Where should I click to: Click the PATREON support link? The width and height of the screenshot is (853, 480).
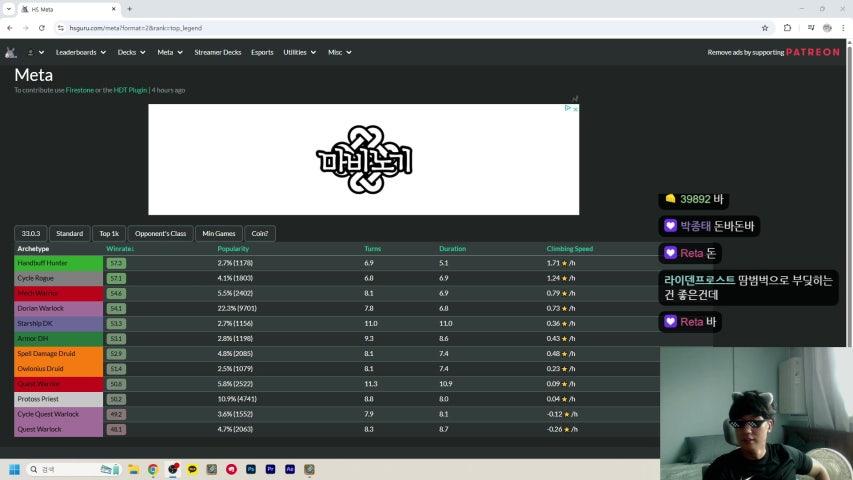click(x=813, y=52)
